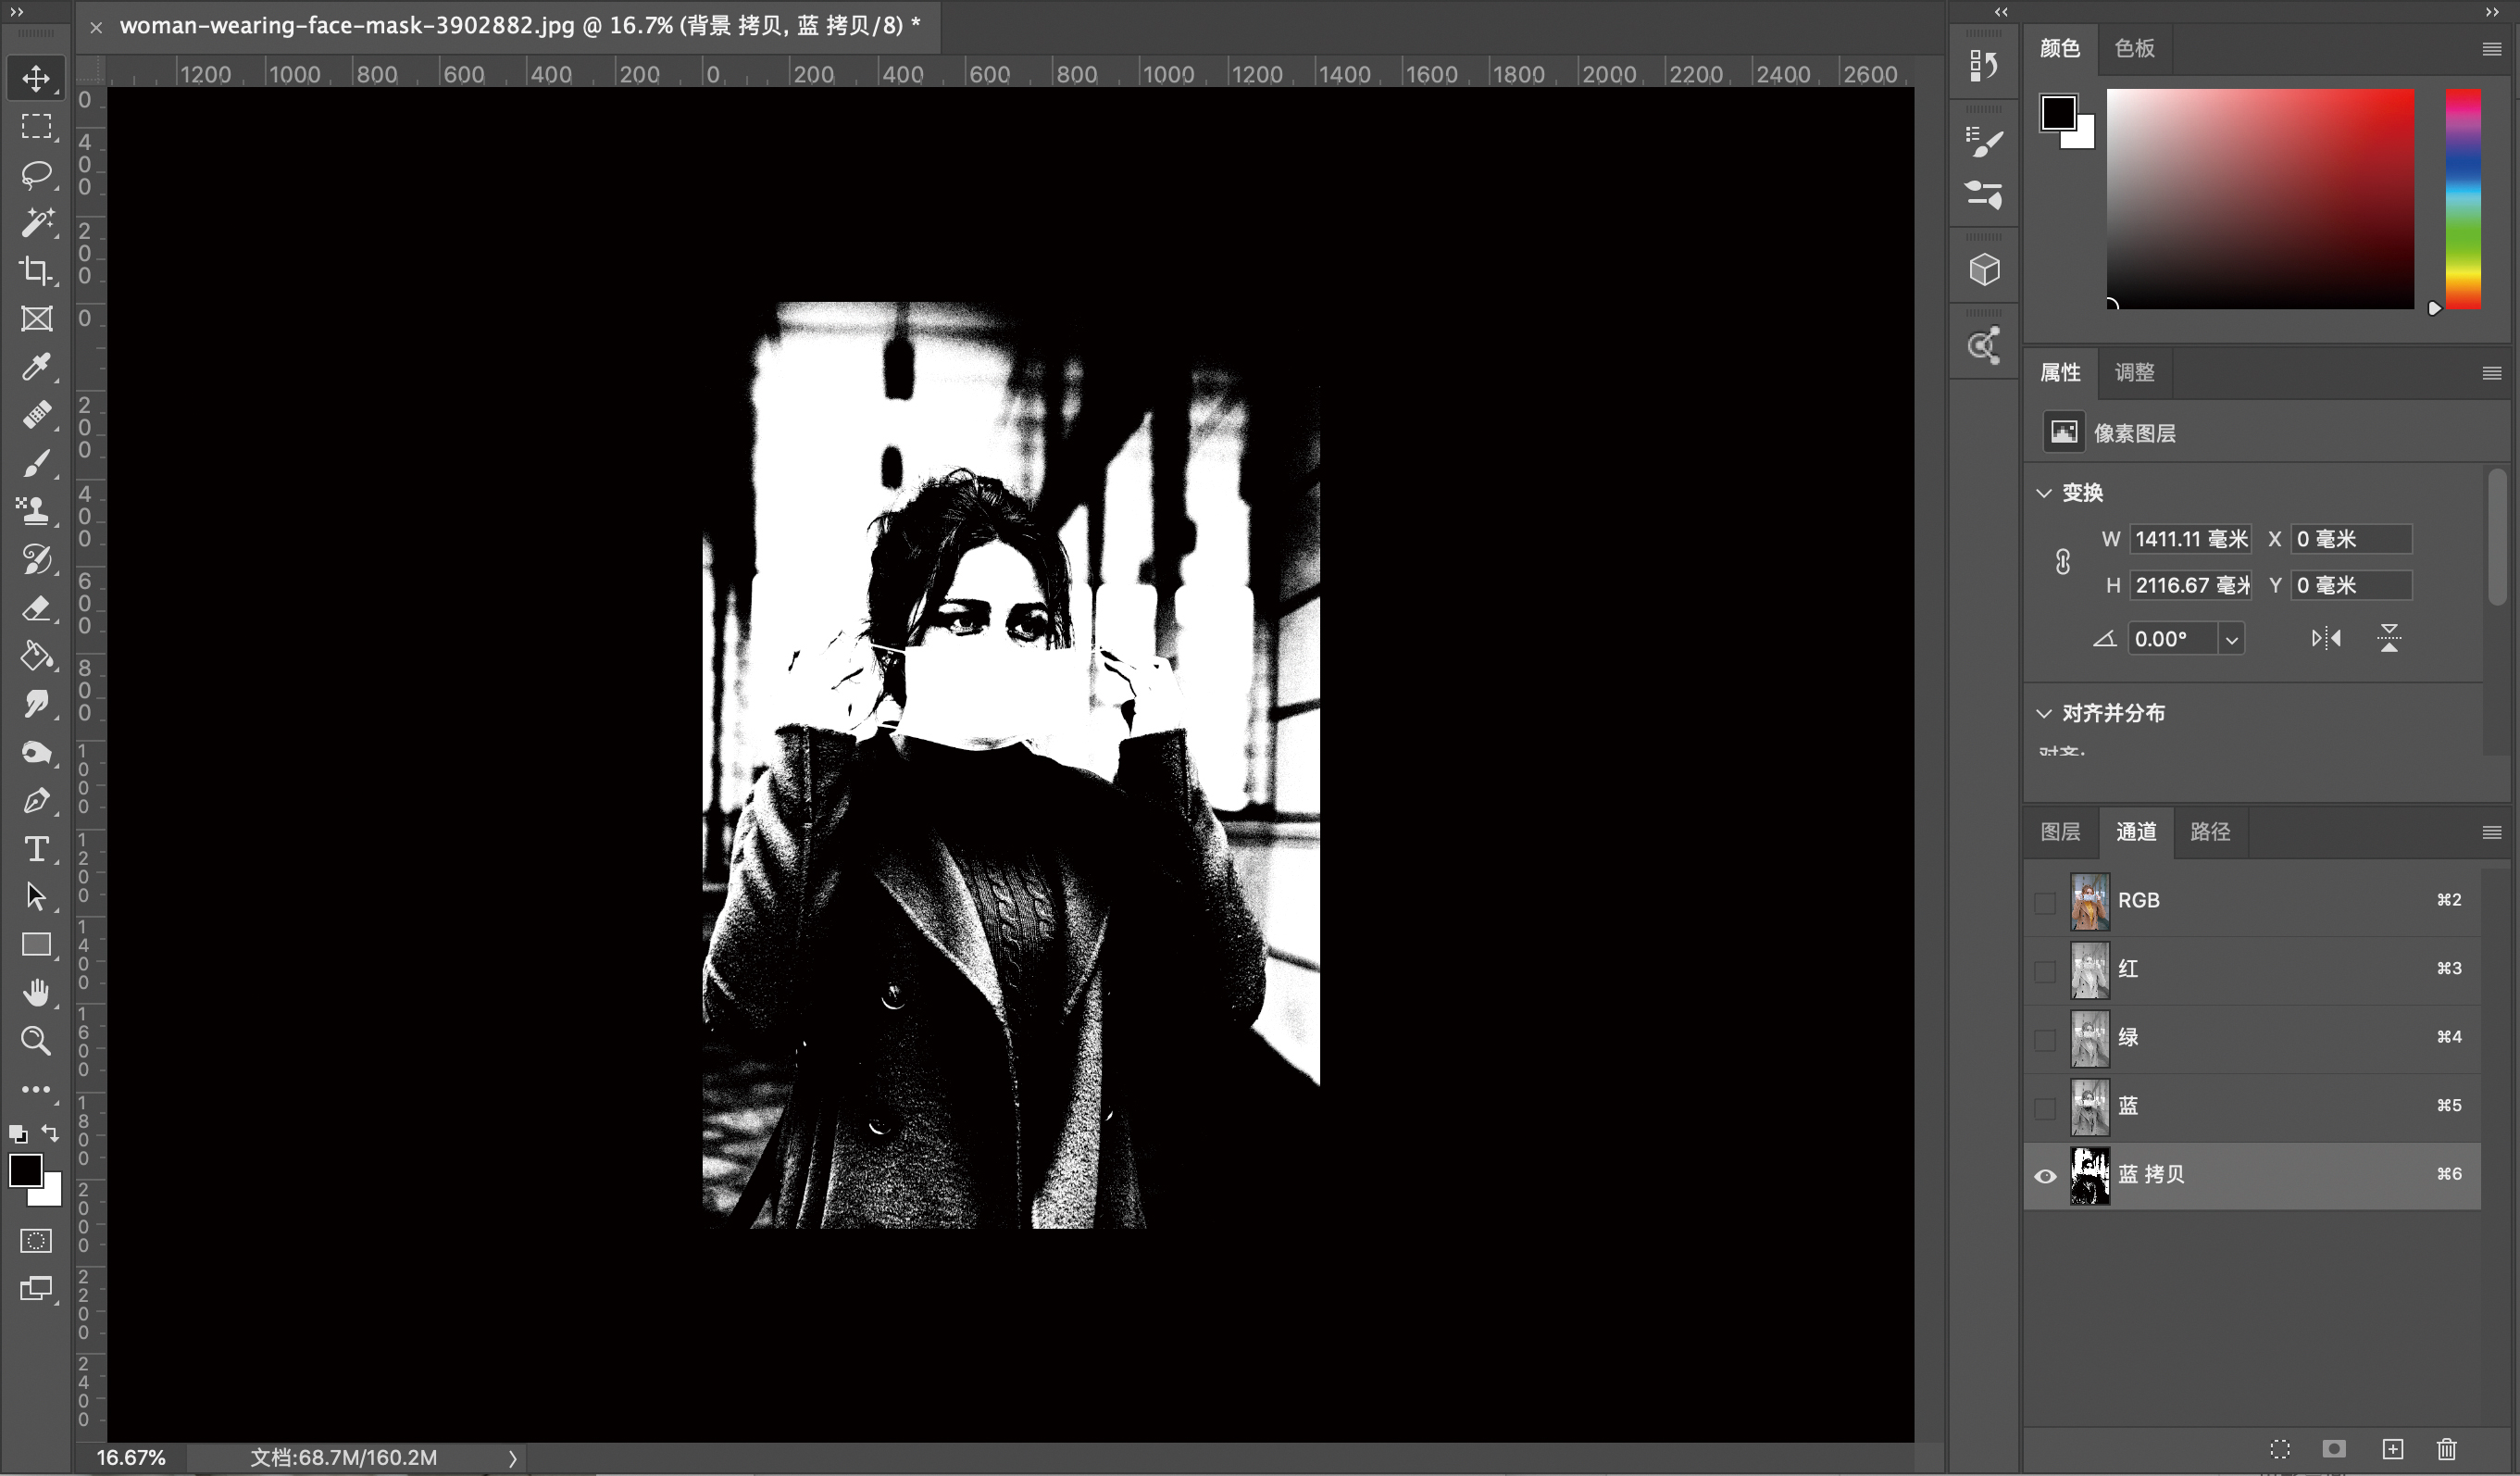
Task: Select the Move tool
Action: [37, 78]
